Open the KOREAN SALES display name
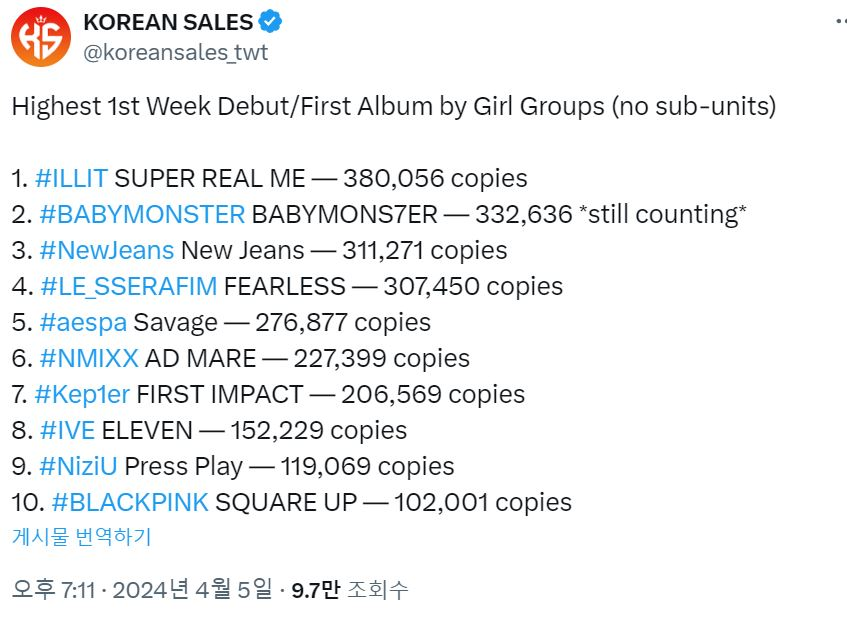Viewport: 847px width, 628px height. click(x=168, y=21)
